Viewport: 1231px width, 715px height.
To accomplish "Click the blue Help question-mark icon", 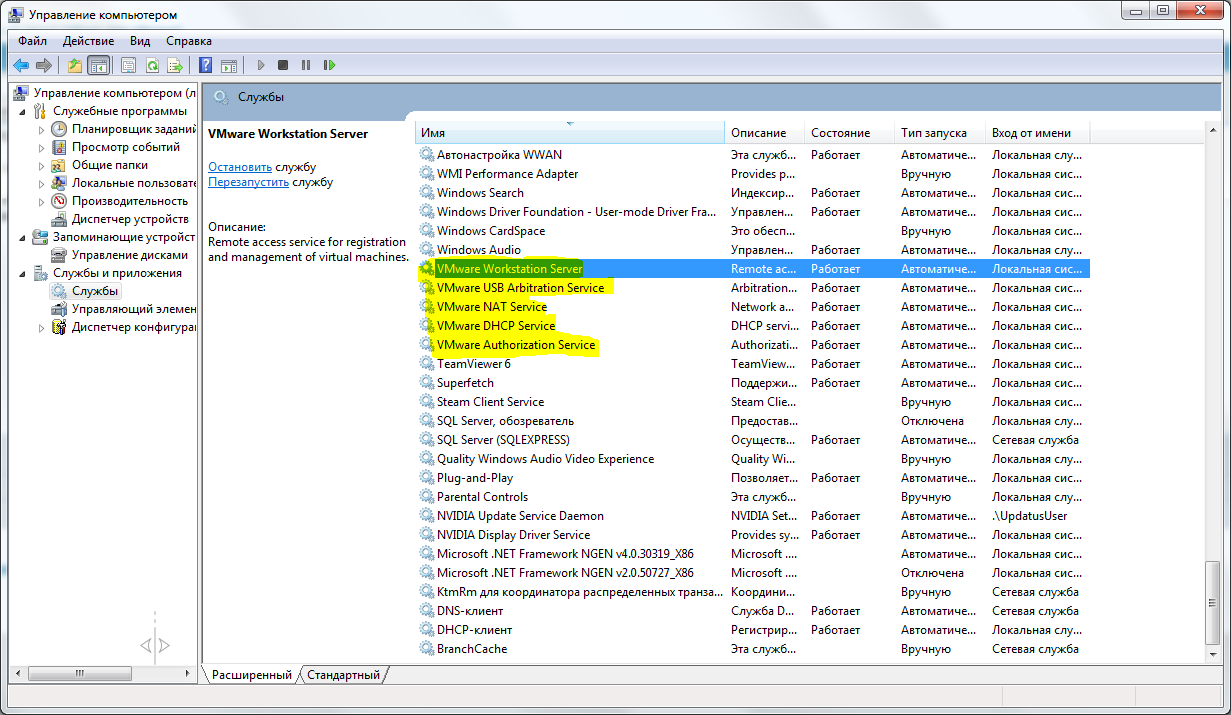I will click(x=205, y=65).
